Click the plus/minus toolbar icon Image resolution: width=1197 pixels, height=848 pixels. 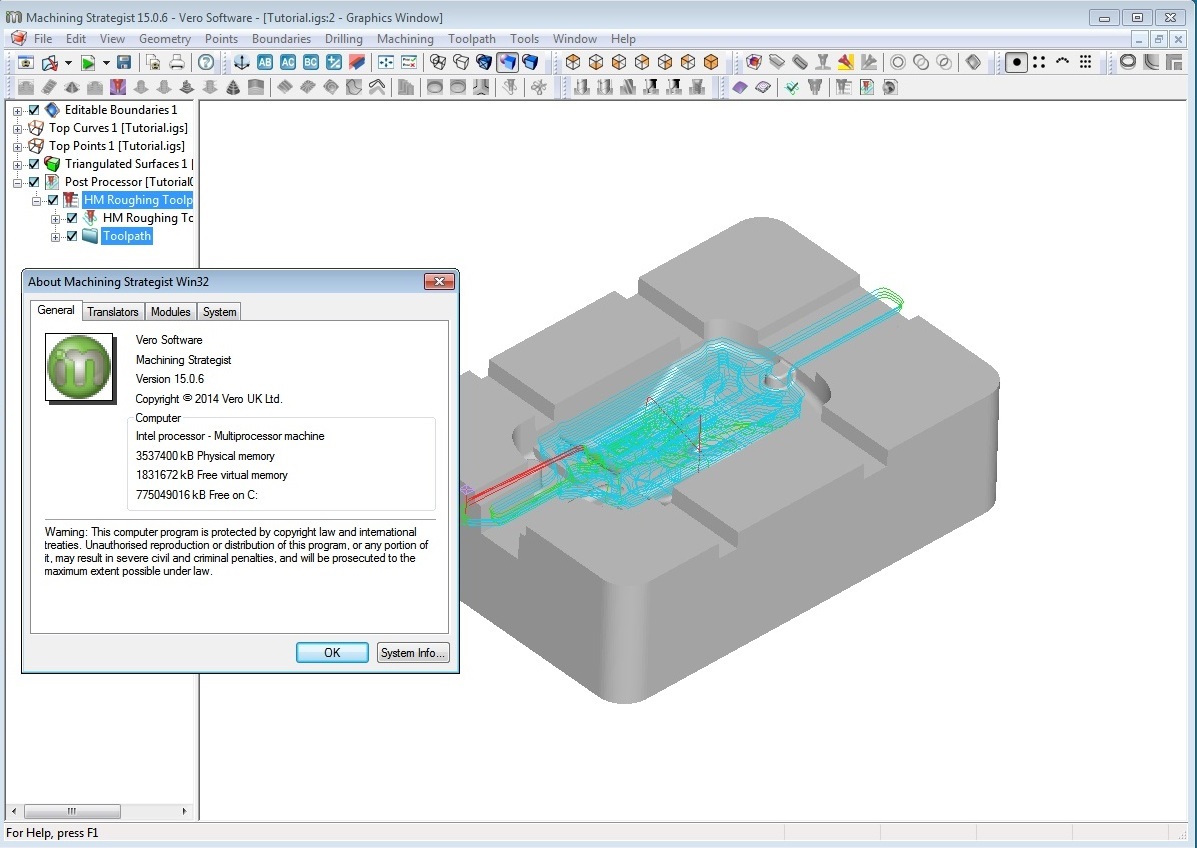pyautogui.click(x=334, y=63)
